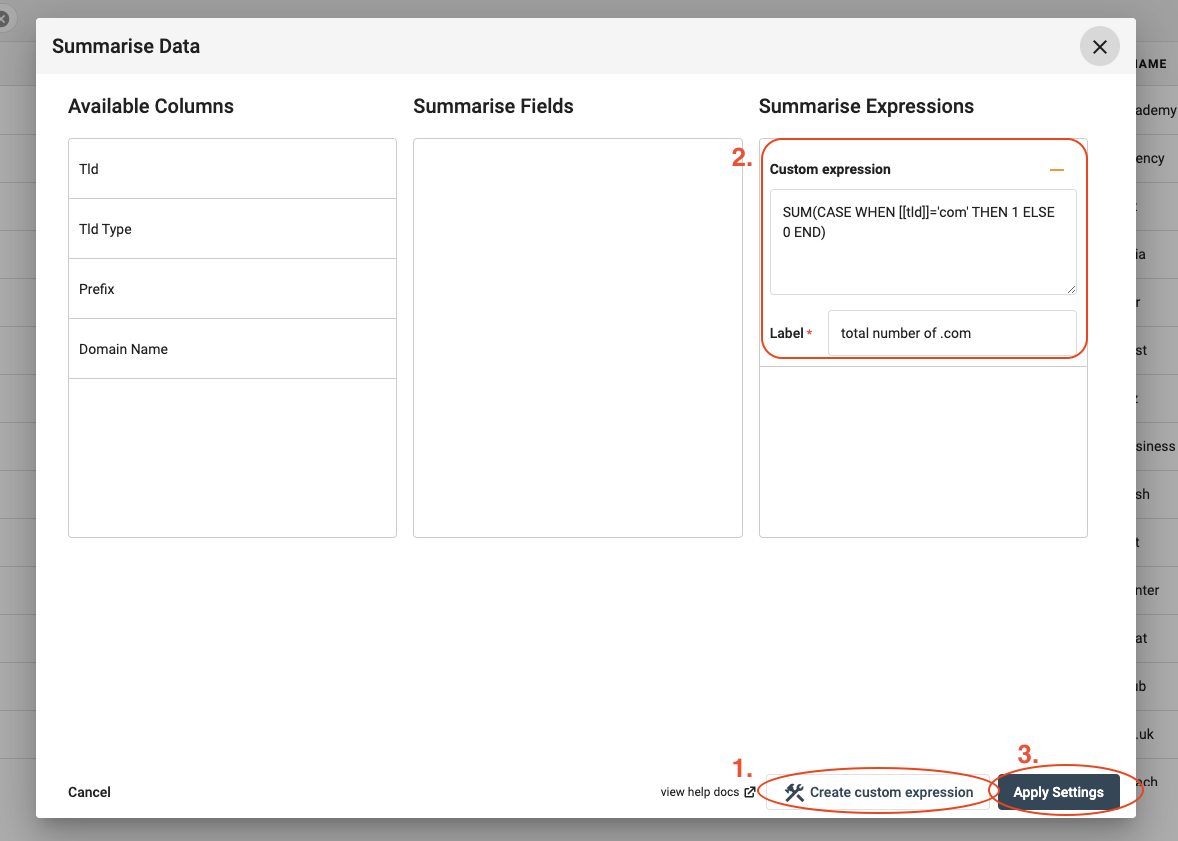Pick the Domain Name column

pyautogui.click(x=232, y=349)
